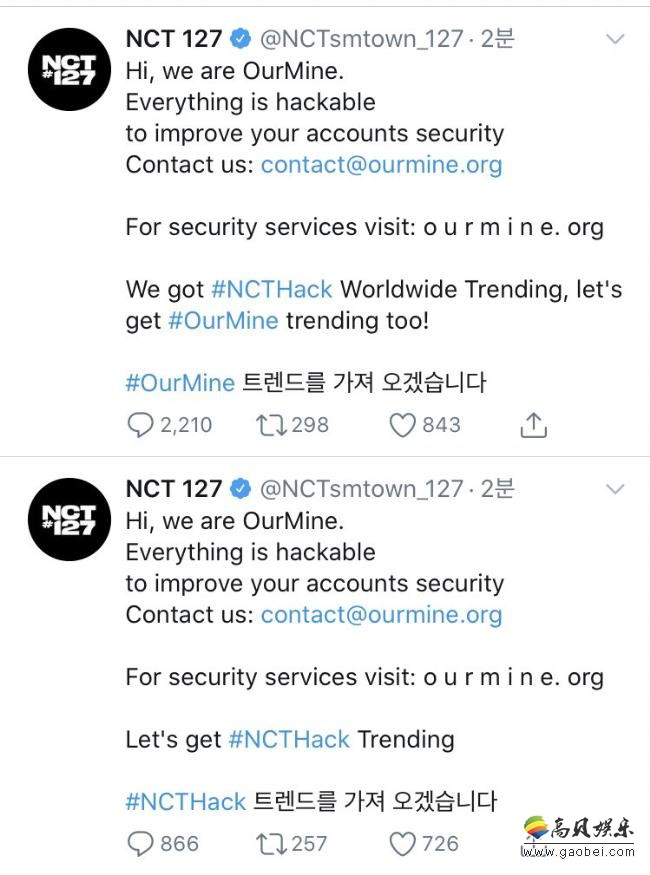Expand options chevron on second tweet

616,489
